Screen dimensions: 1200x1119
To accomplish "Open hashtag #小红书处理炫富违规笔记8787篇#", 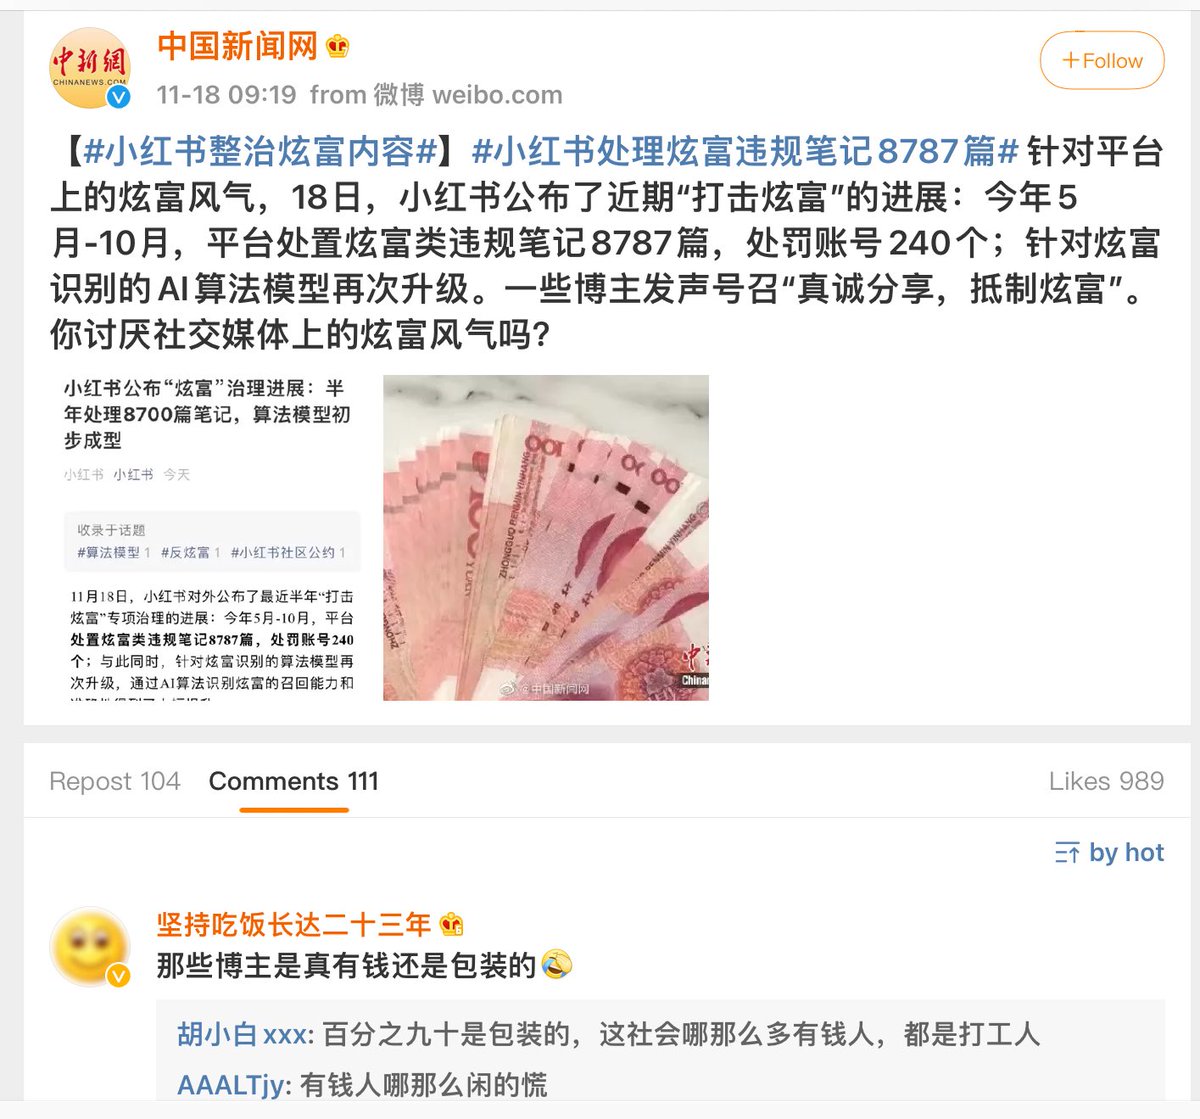I will 745,152.
